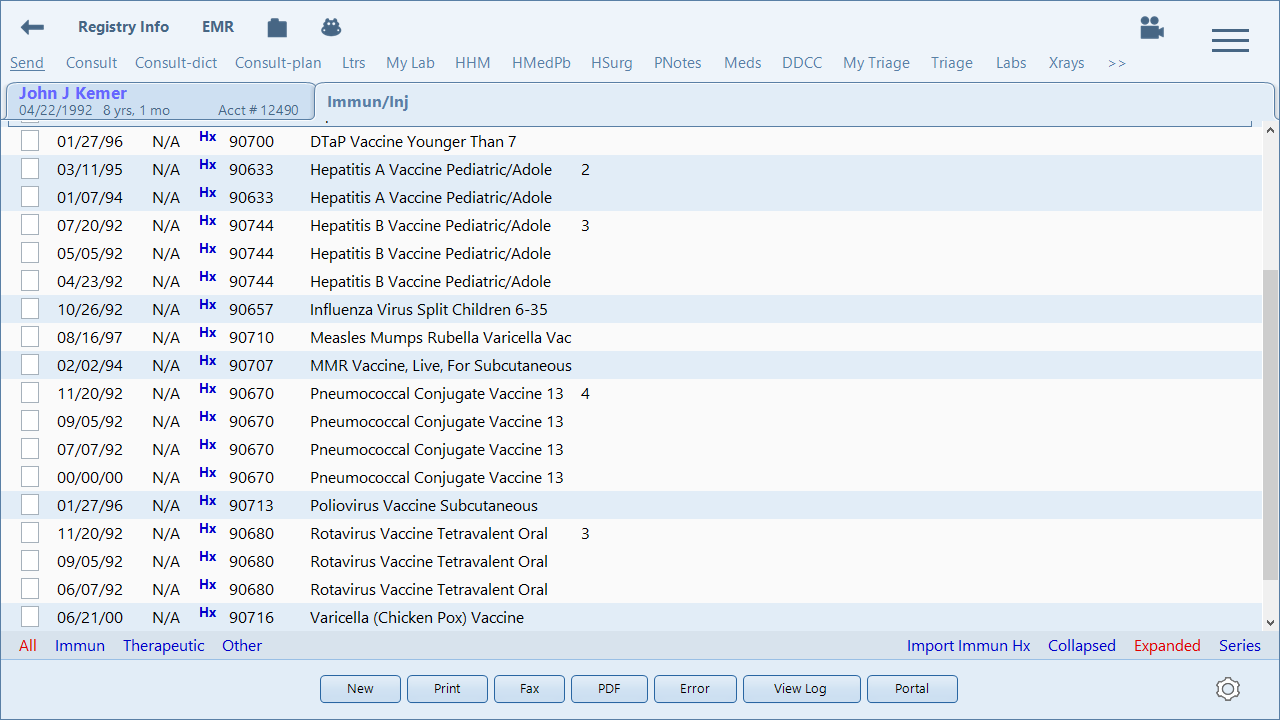The height and width of the screenshot is (720, 1280).
Task: Switch list to Expanded view
Action: click(x=1166, y=646)
